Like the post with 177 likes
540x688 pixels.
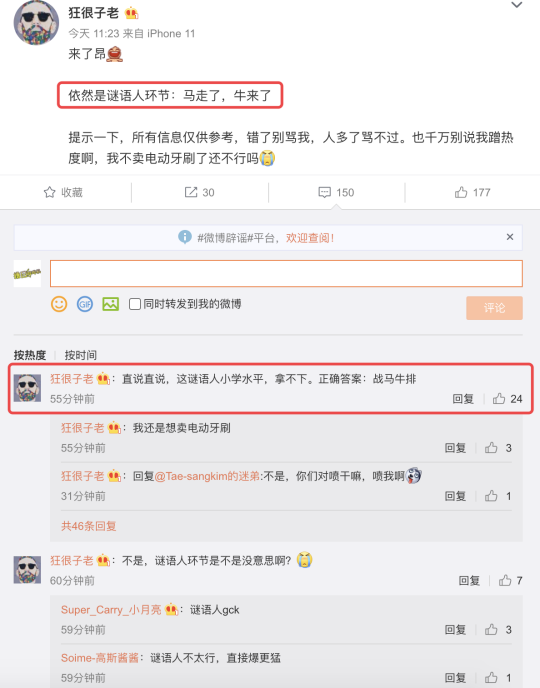472,192
